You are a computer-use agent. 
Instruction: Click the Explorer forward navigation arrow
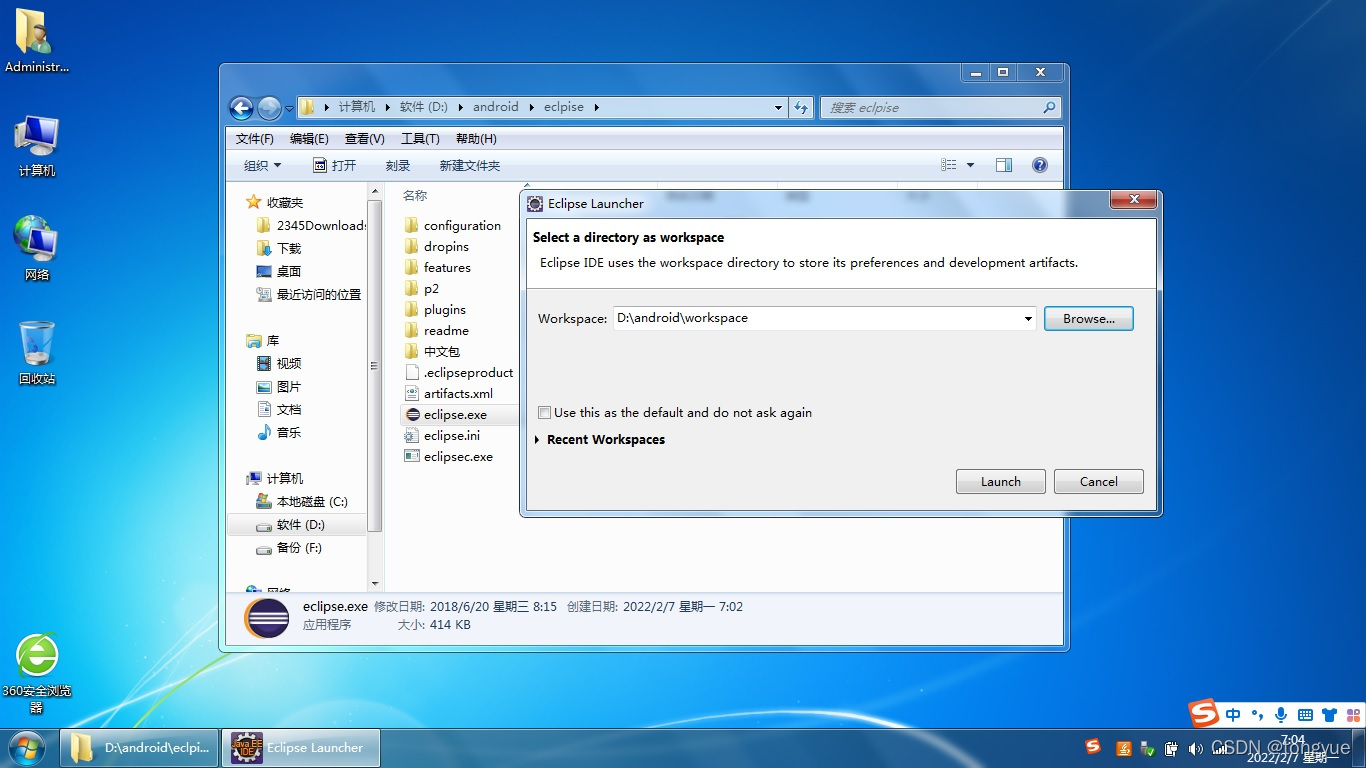[x=269, y=108]
